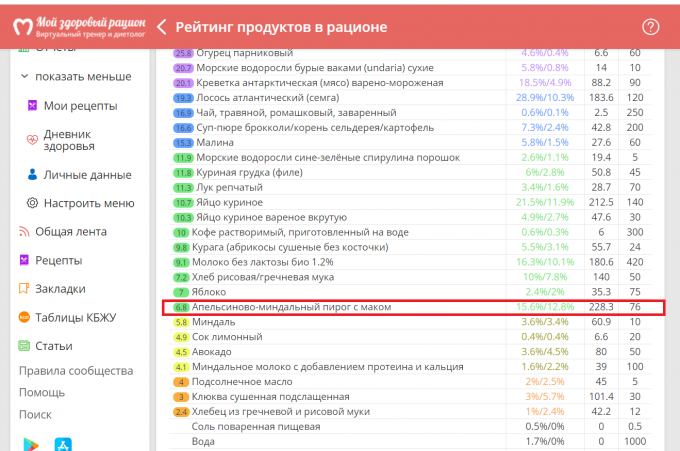Screen dimensions: 680x451
Task: Click the 19.3 rating badge for Лосось атлантический
Action: click(x=183, y=98)
